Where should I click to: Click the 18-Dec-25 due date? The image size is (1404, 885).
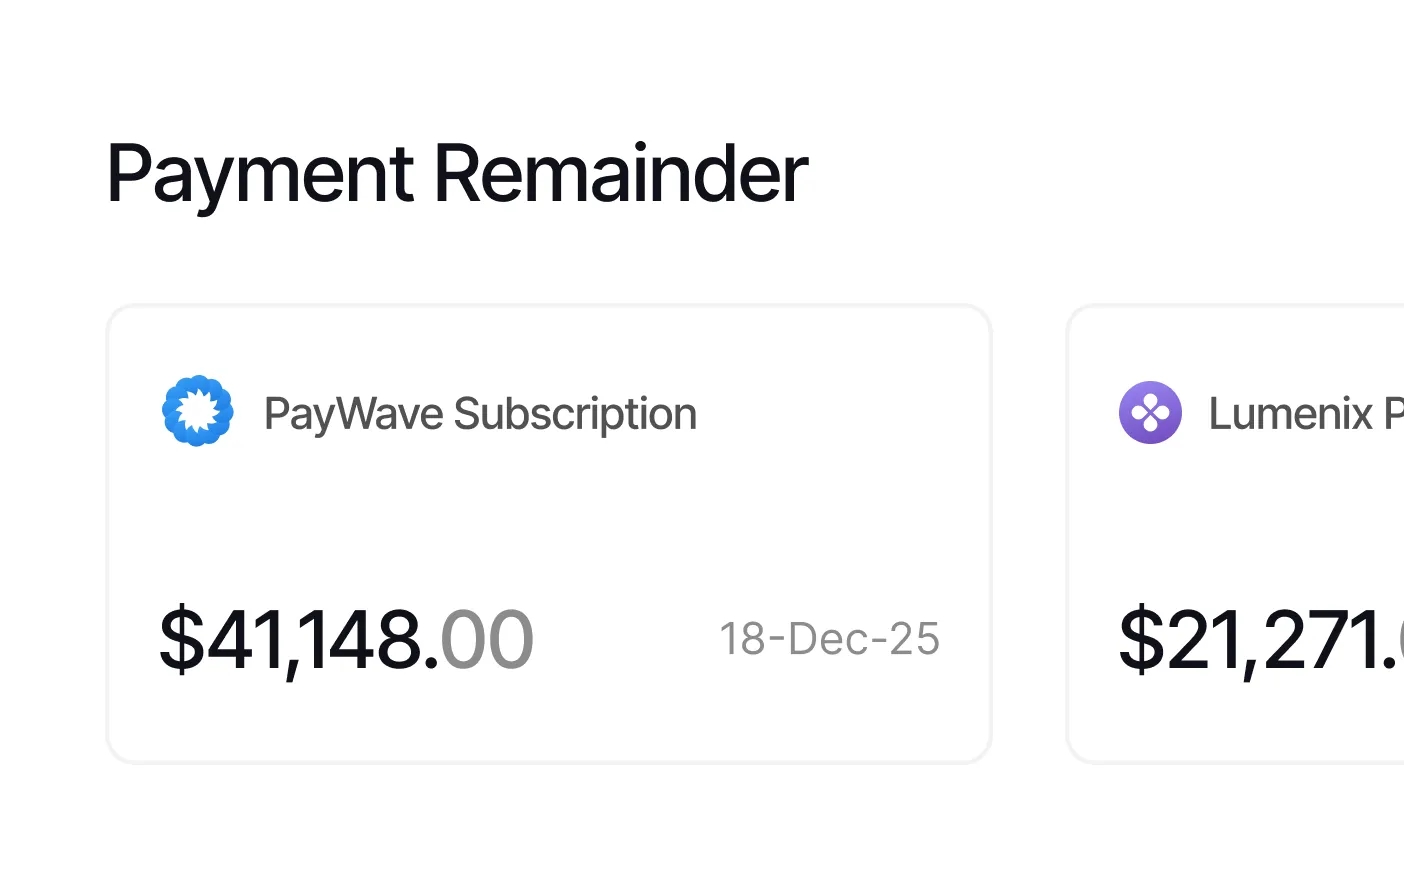(829, 639)
